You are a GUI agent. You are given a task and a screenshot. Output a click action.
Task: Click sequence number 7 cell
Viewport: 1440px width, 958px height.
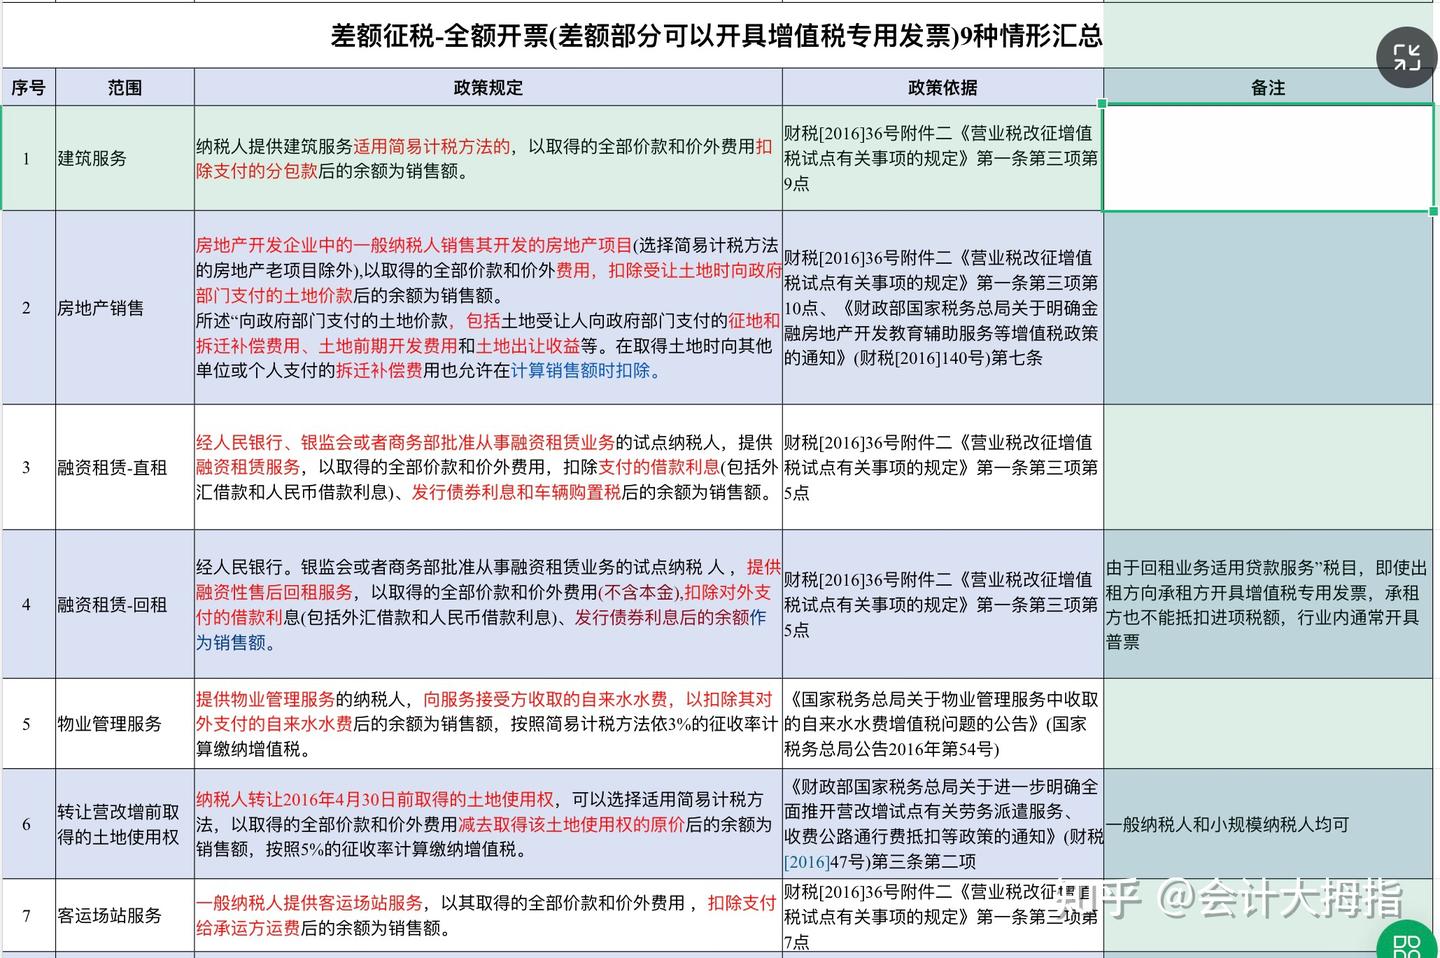pyautogui.click(x=28, y=915)
